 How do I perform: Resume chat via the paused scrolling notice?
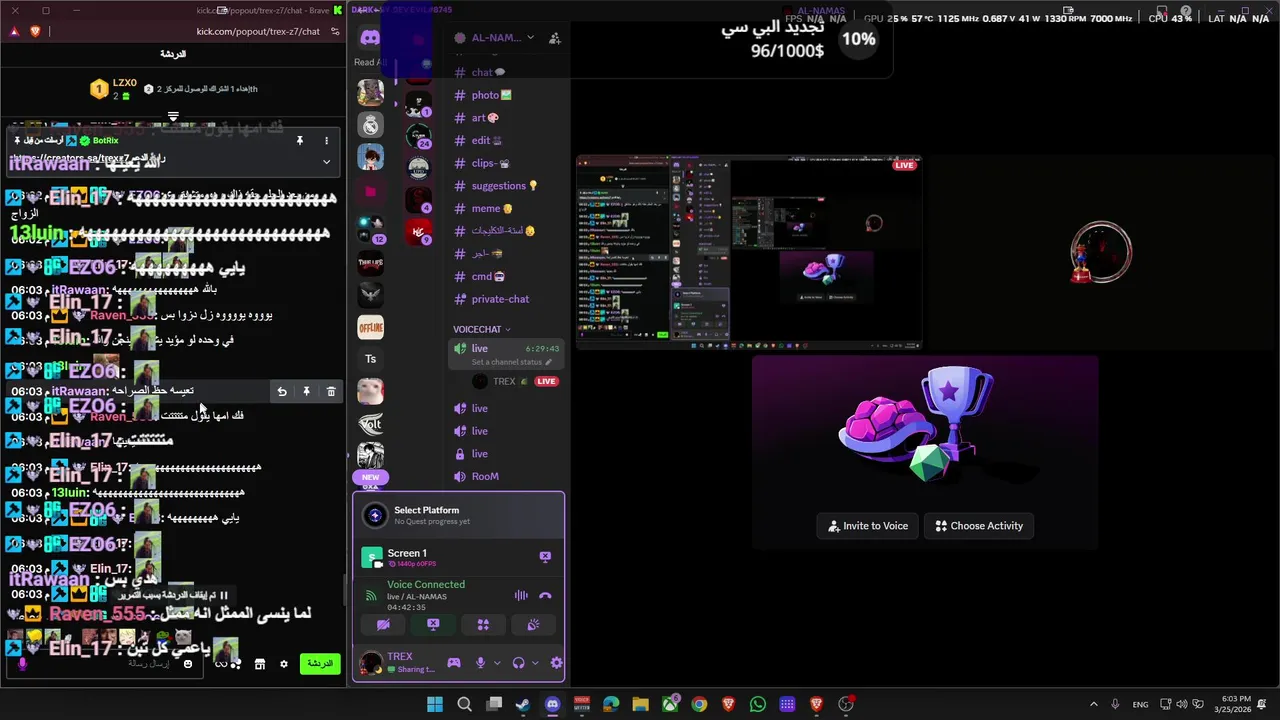175,595
